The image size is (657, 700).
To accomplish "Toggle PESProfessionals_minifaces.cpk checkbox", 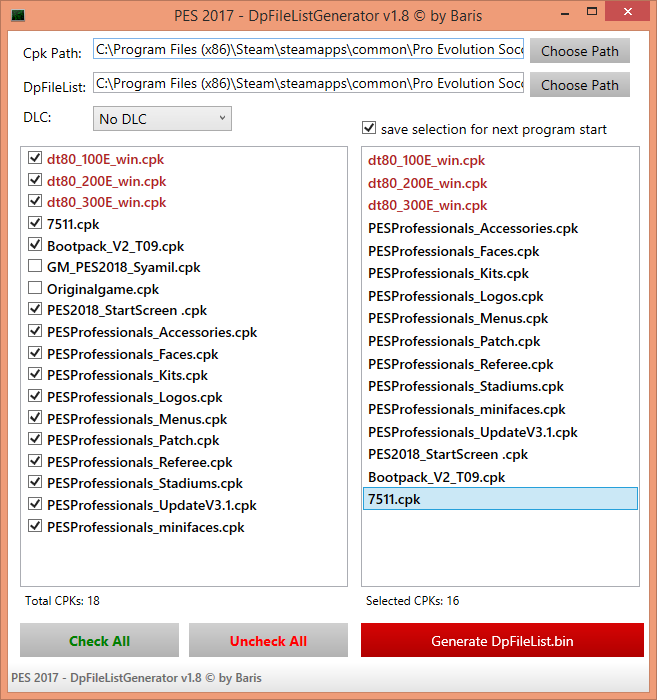I will click(x=35, y=525).
